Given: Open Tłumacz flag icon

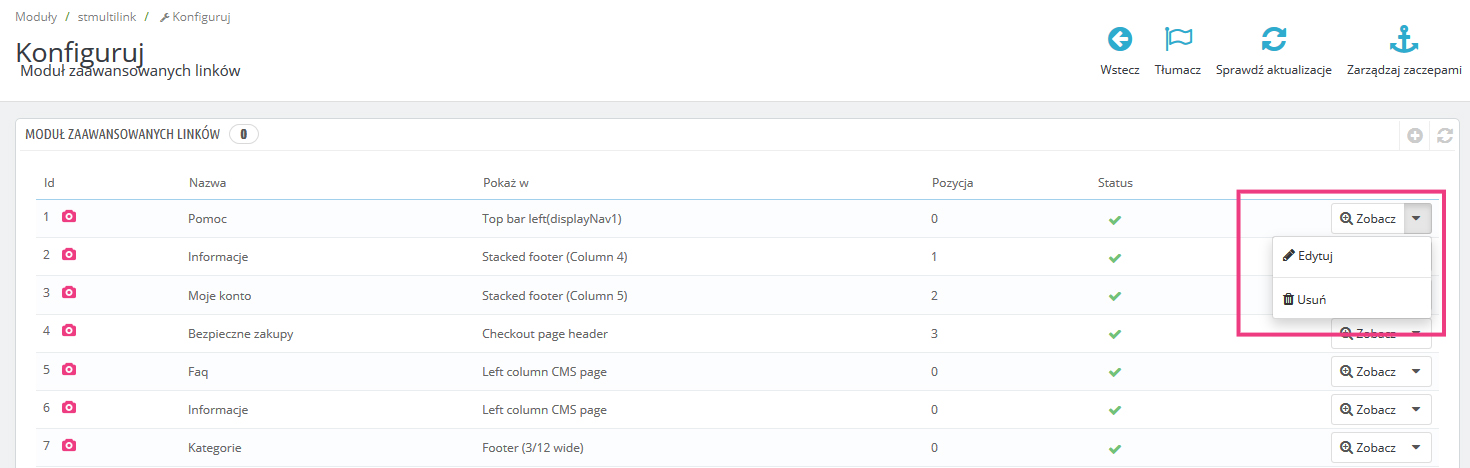Looking at the screenshot, I should coord(1178,40).
